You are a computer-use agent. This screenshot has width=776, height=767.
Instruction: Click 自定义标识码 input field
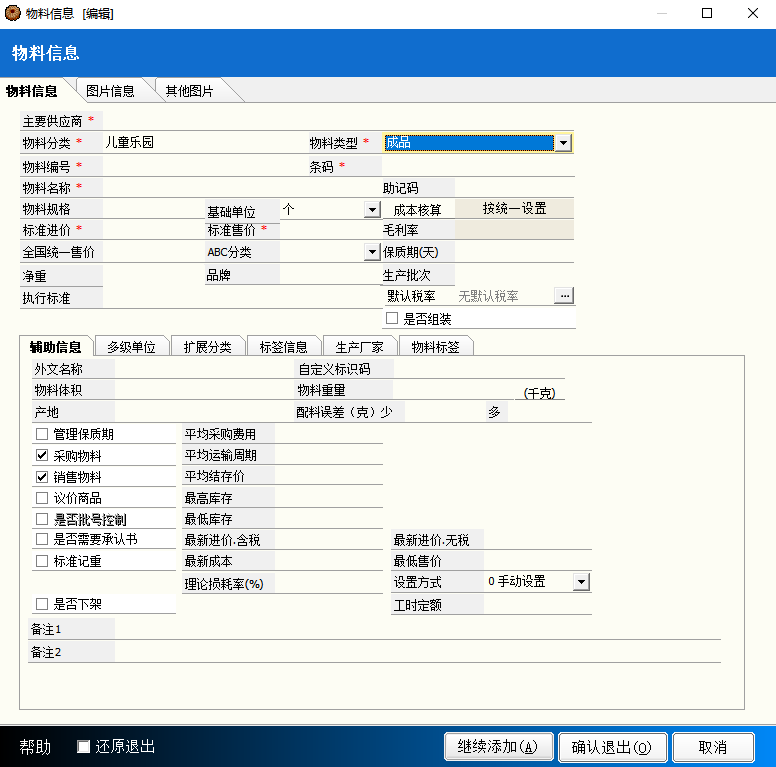(479, 369)
